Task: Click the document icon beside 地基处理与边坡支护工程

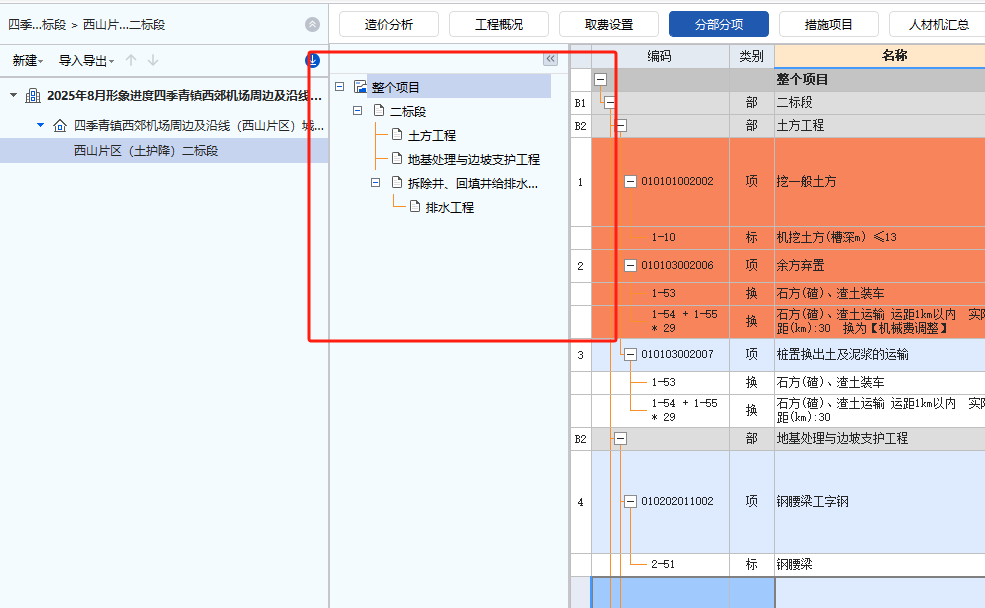Action: pyautogui.click(x=396, y=160)
